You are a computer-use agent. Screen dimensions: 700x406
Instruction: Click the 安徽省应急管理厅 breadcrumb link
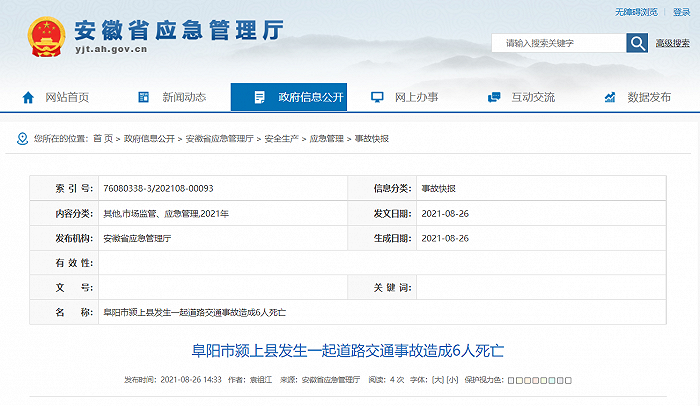[x=220, y=139]
